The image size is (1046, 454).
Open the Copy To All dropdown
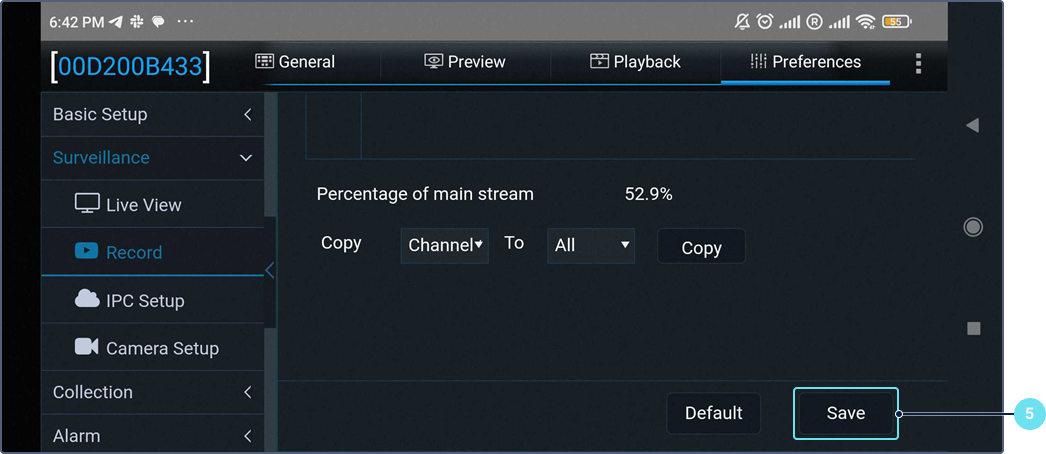(590, 245)
